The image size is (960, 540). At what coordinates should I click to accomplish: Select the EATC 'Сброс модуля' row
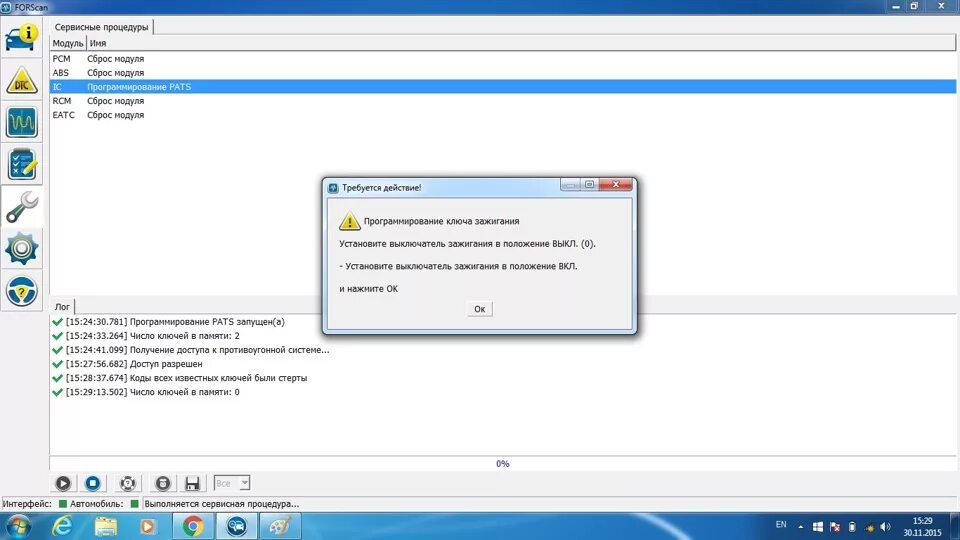tap(503, 115)
